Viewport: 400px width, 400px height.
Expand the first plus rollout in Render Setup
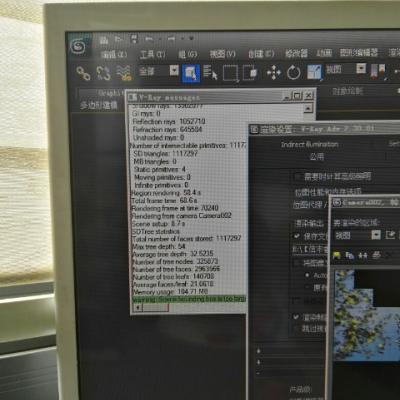click(258, 351)
